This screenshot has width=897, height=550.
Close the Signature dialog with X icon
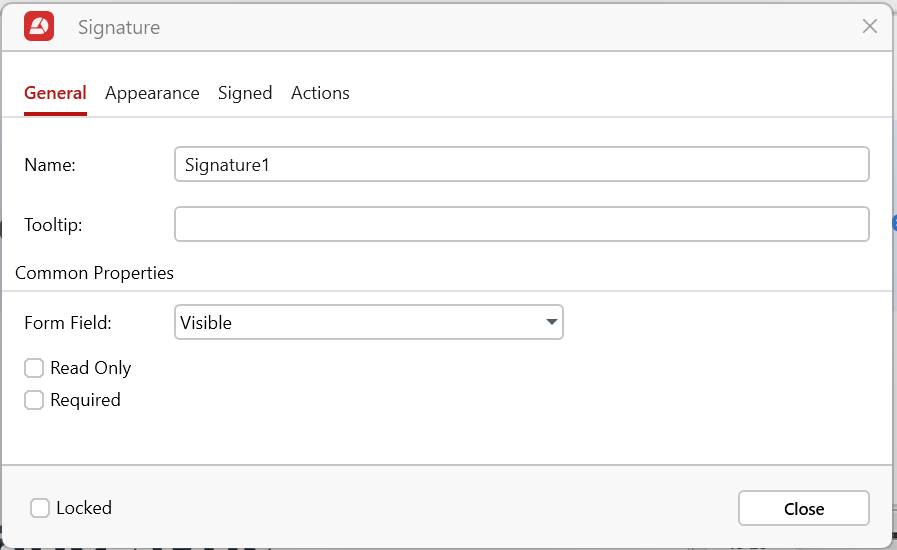[x=869, y=27]
